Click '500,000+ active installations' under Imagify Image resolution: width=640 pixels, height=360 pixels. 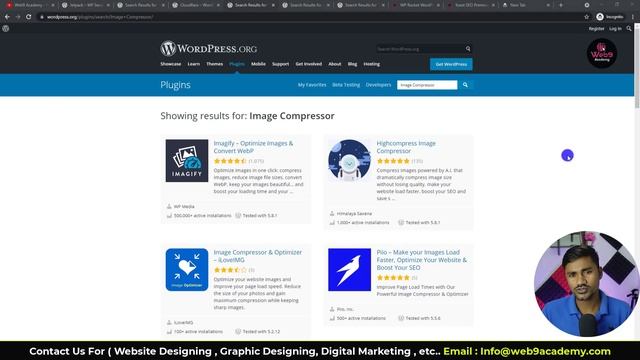pyautogui.click(x=202, y=216)
